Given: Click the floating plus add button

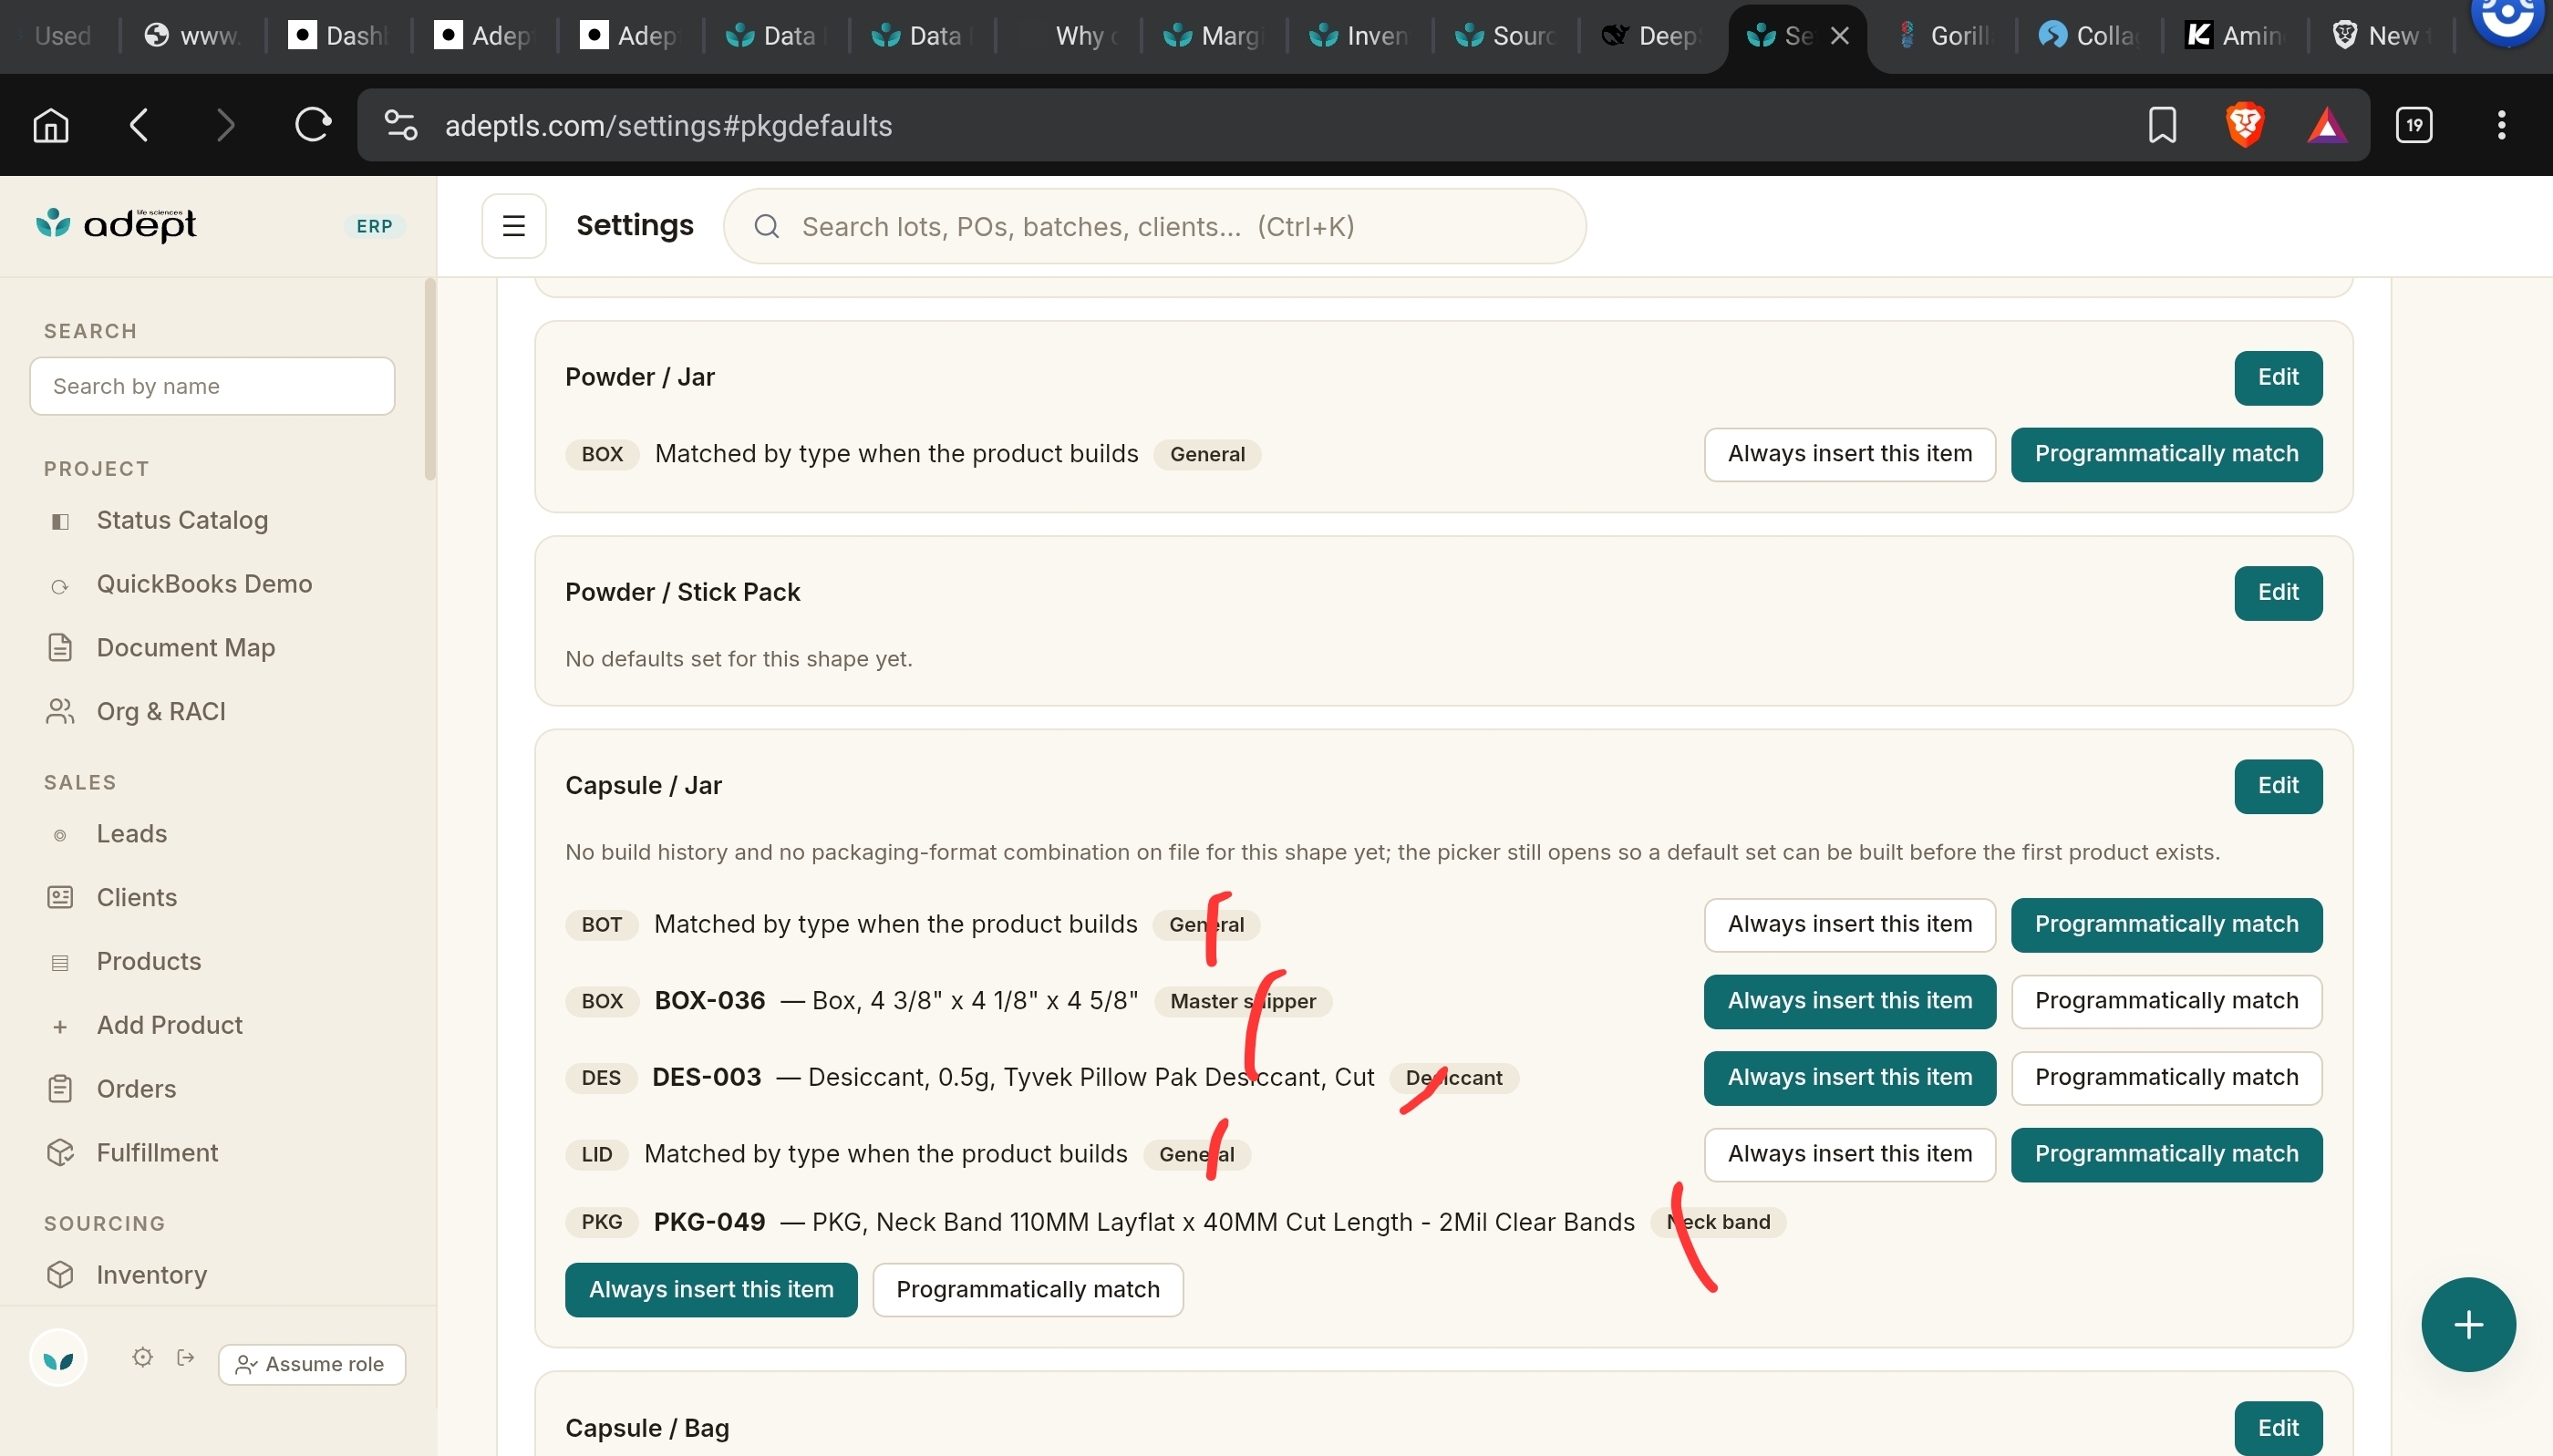Looking at the screenshot, I should [x=2468, y=1324].
